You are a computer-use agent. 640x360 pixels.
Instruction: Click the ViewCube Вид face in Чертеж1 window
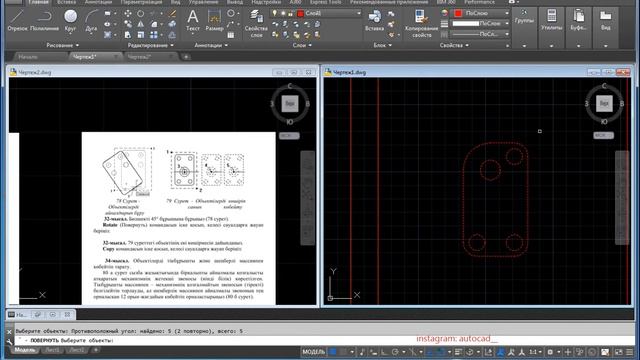604,104
